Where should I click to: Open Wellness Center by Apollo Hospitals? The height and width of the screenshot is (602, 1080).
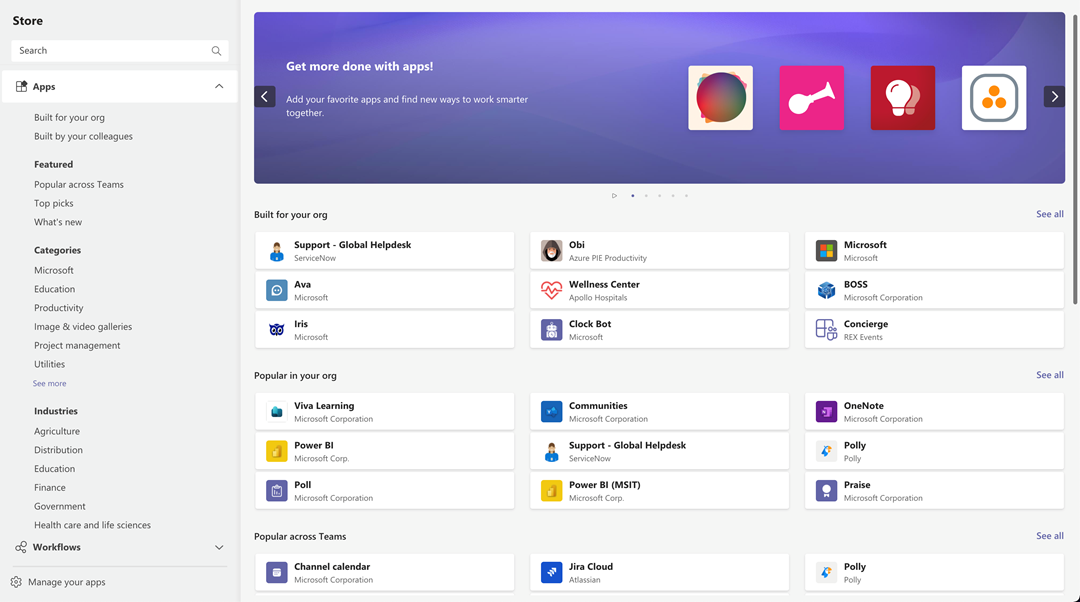point(659,290)
